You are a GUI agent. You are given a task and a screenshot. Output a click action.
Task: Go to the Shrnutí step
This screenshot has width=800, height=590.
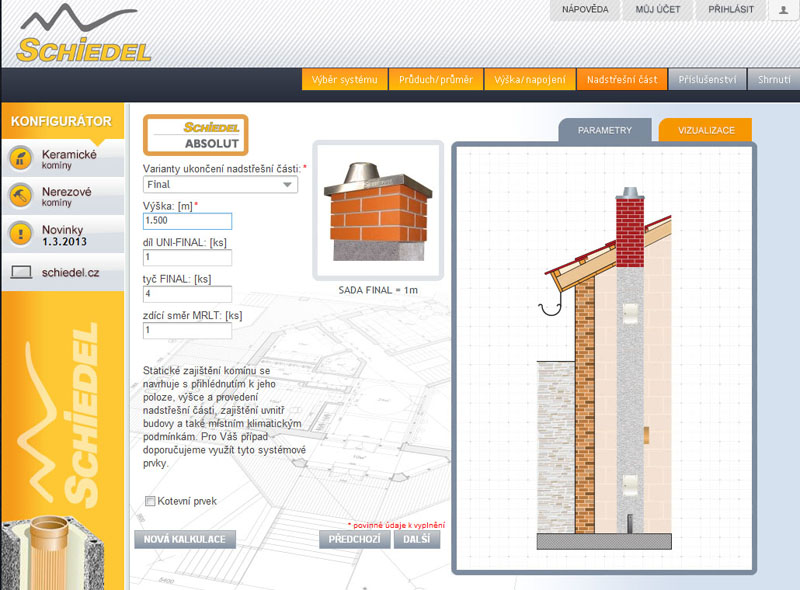tap(774, 80)
